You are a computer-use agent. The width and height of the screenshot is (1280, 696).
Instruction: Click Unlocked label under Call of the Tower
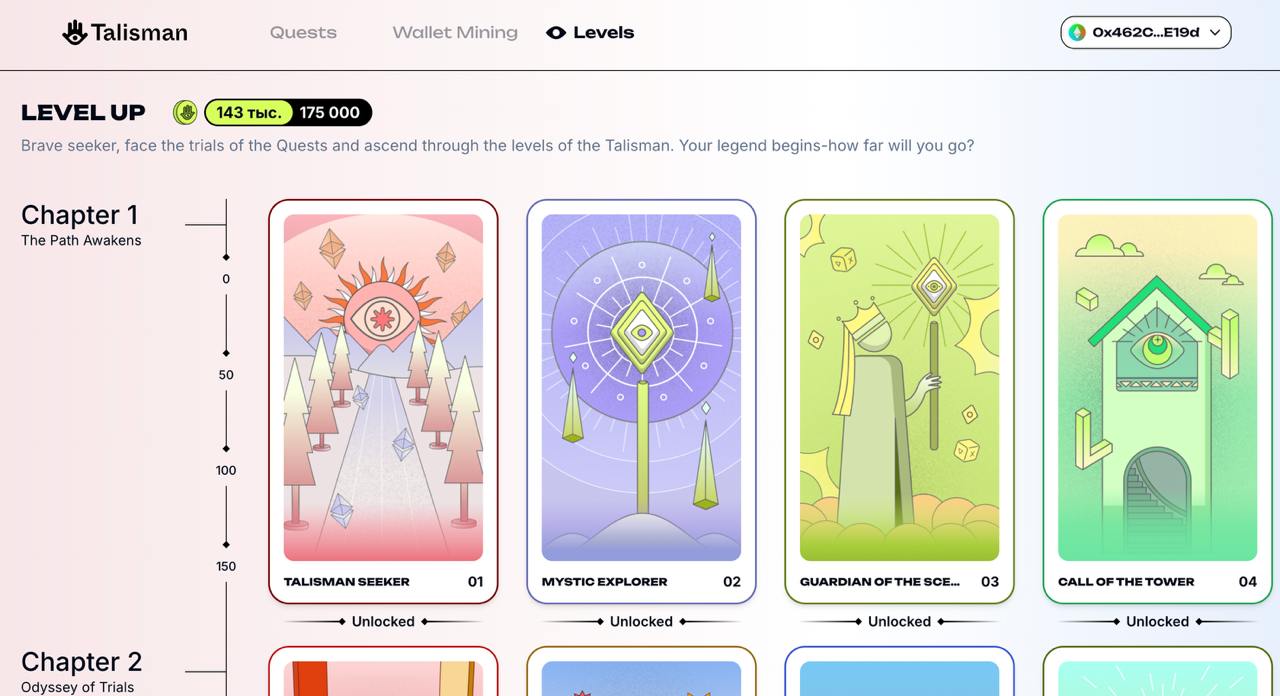1157,622
